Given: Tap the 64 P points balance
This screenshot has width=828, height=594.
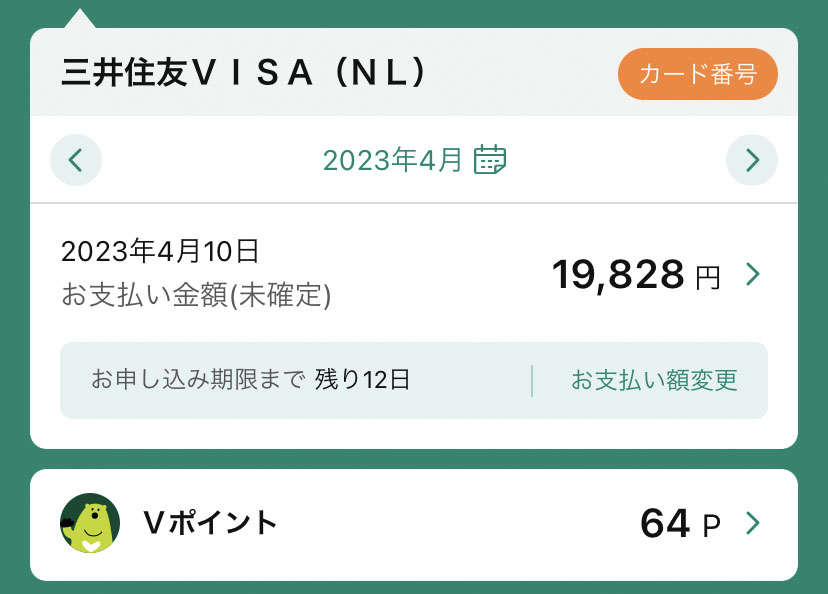Looking at the screenshot, I should [x=665, y=523].
